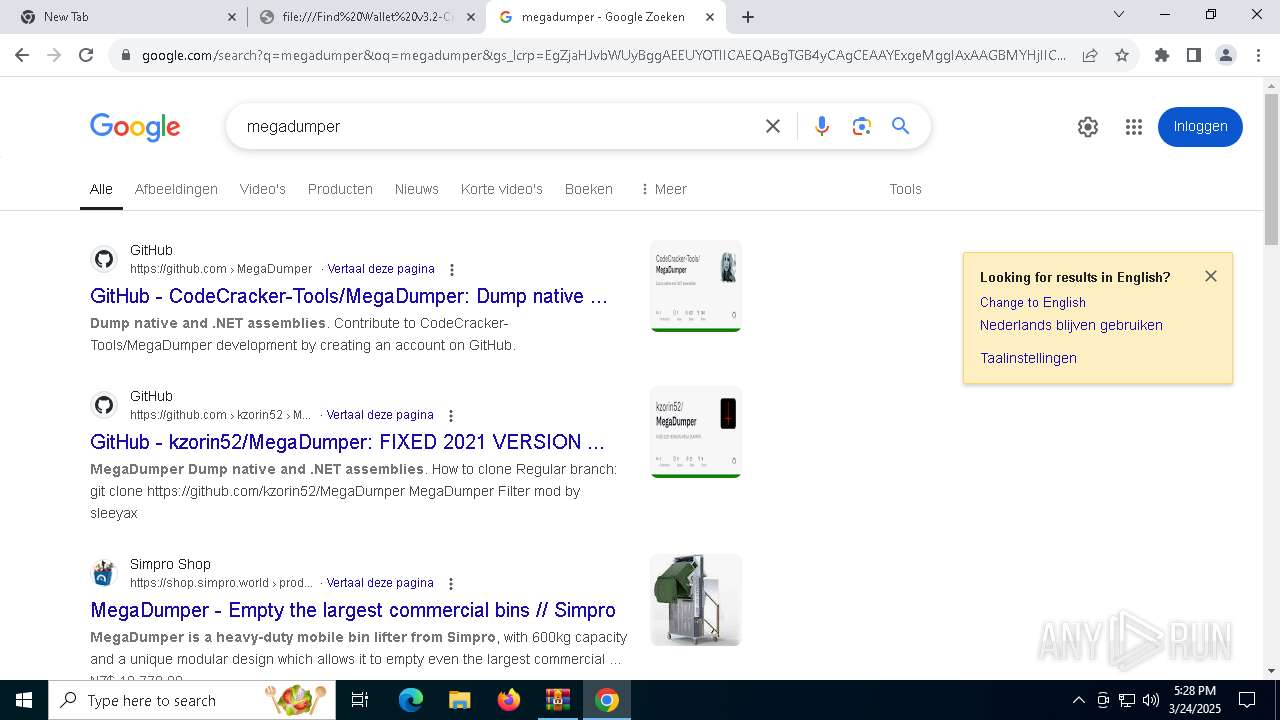
Task: Launch Firefox from taskbar
Action: click(508, 700)
